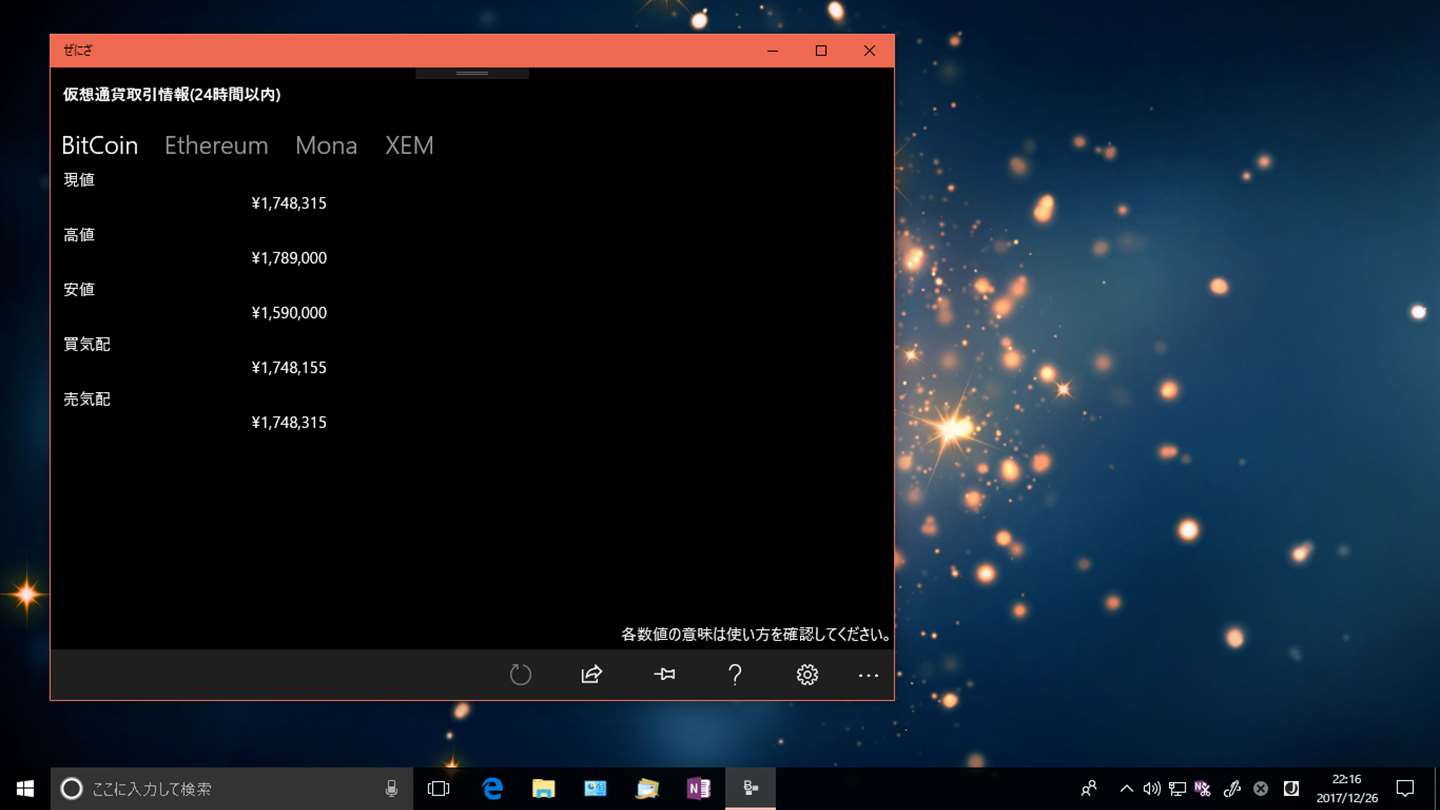
Task: Open settings with the gear icon
Action: 807,675
